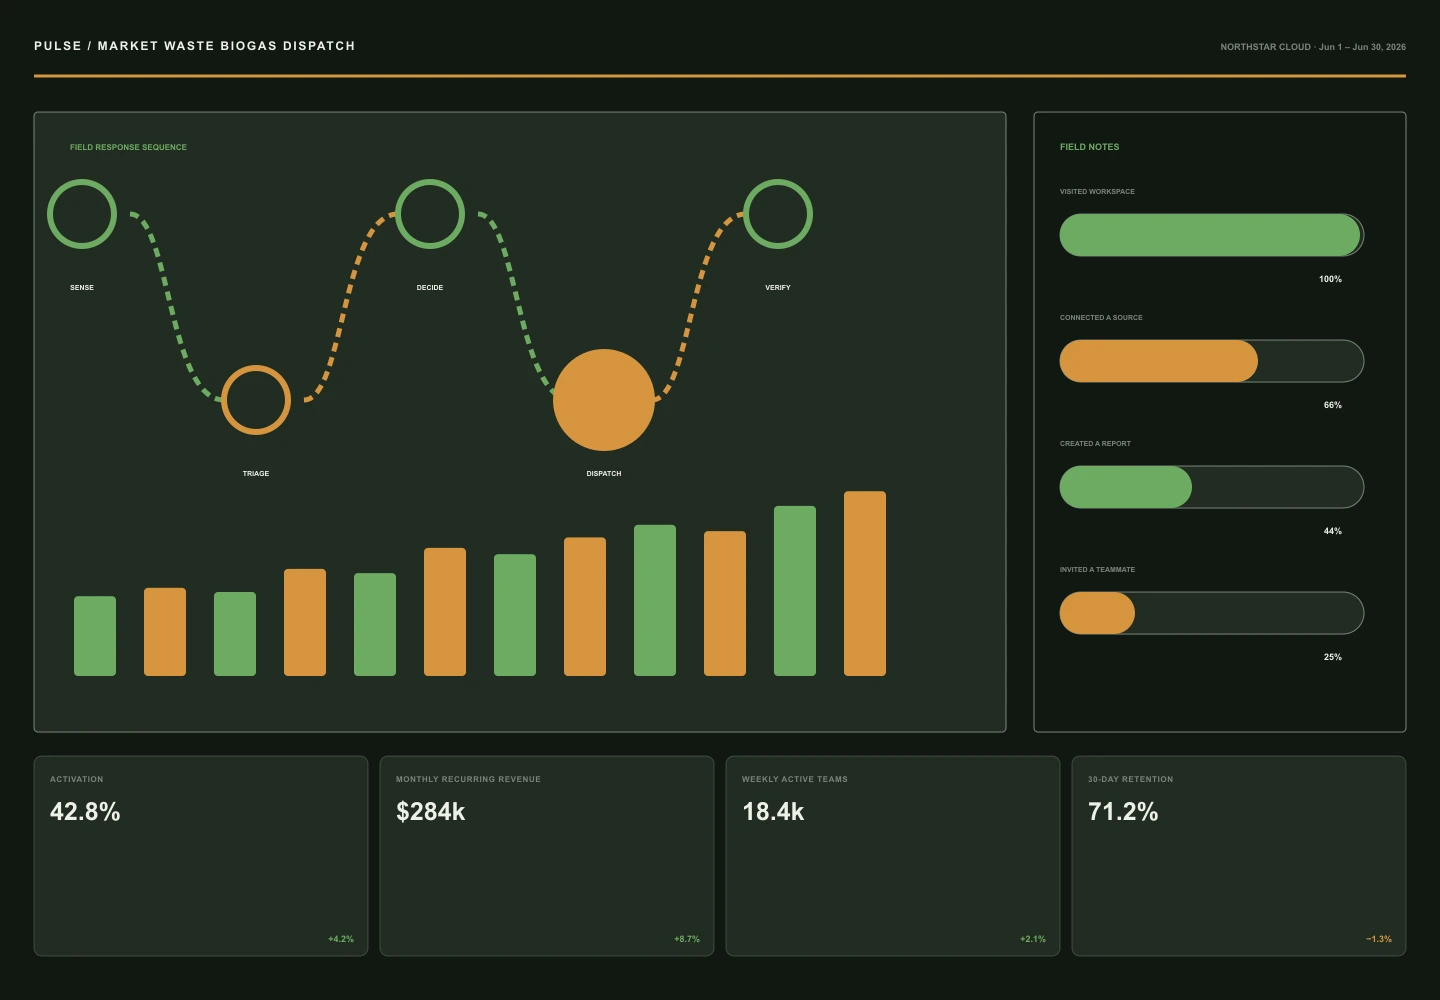Click the −1.3% change indicator
1440x1000 pixels.
tap(1379, 939)
